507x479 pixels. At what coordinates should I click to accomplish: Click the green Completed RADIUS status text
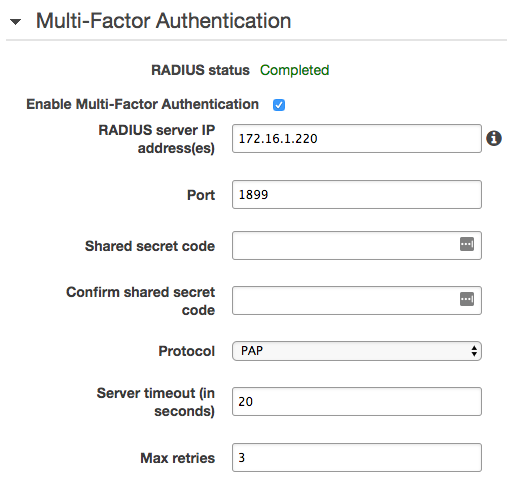click(x=294, y=70)
